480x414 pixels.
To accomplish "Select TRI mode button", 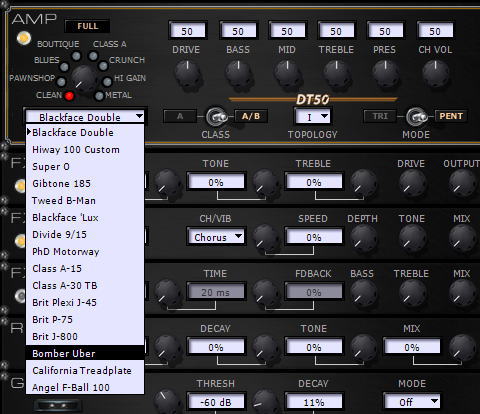I will point(380,116).
